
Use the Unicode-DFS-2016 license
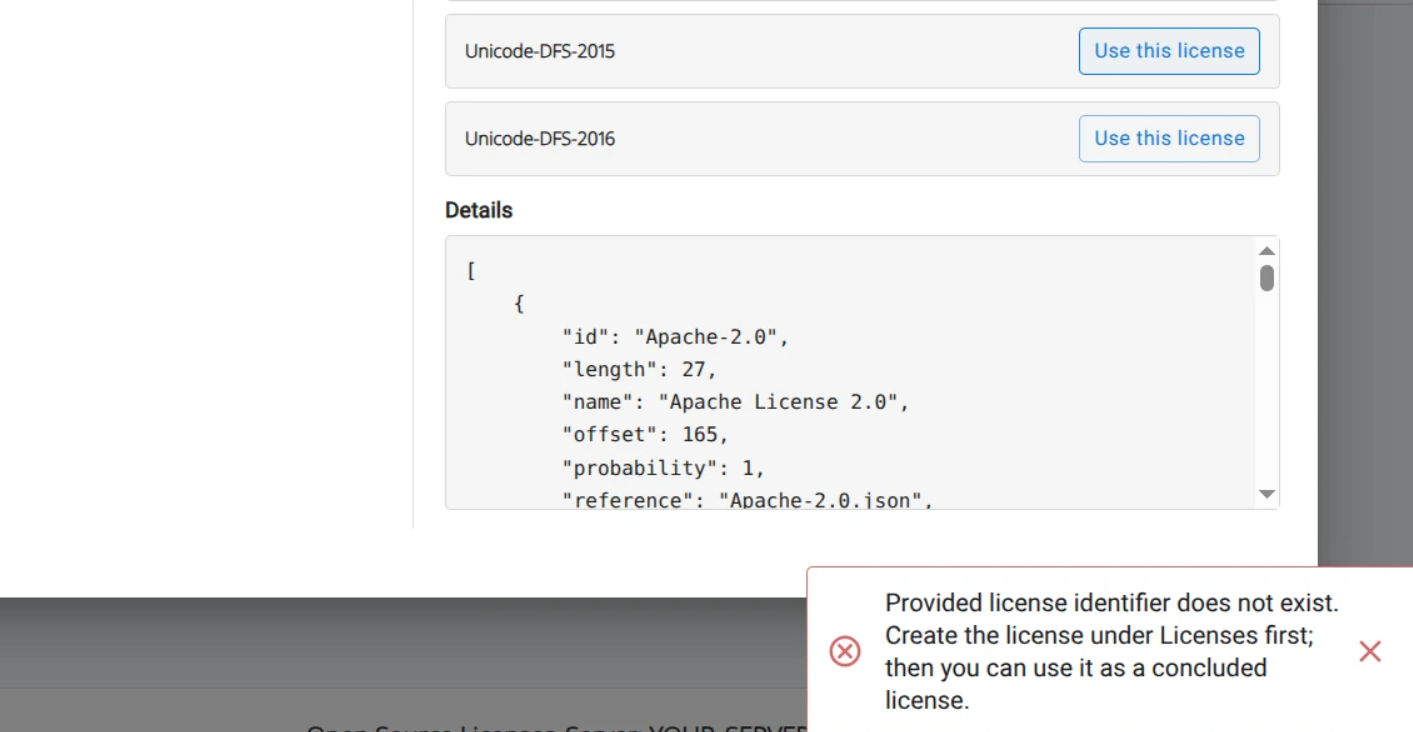(1169, 138)
